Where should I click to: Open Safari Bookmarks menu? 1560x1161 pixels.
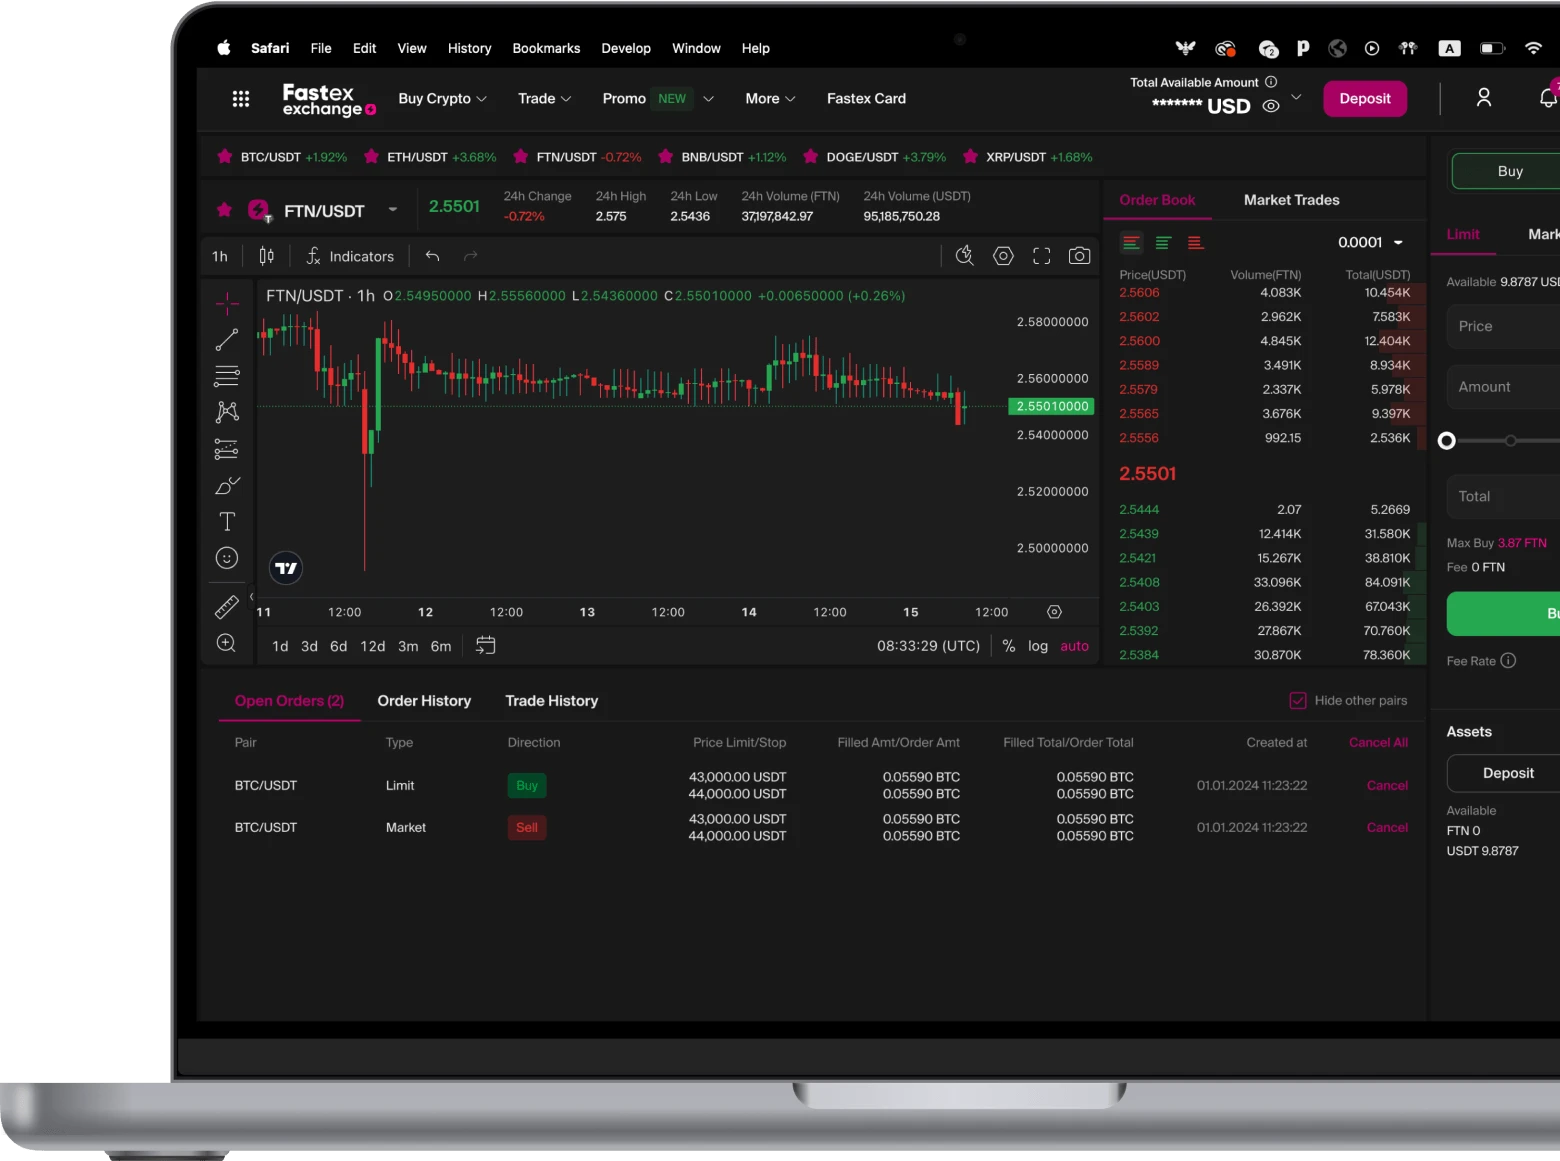tap(546, 48)
